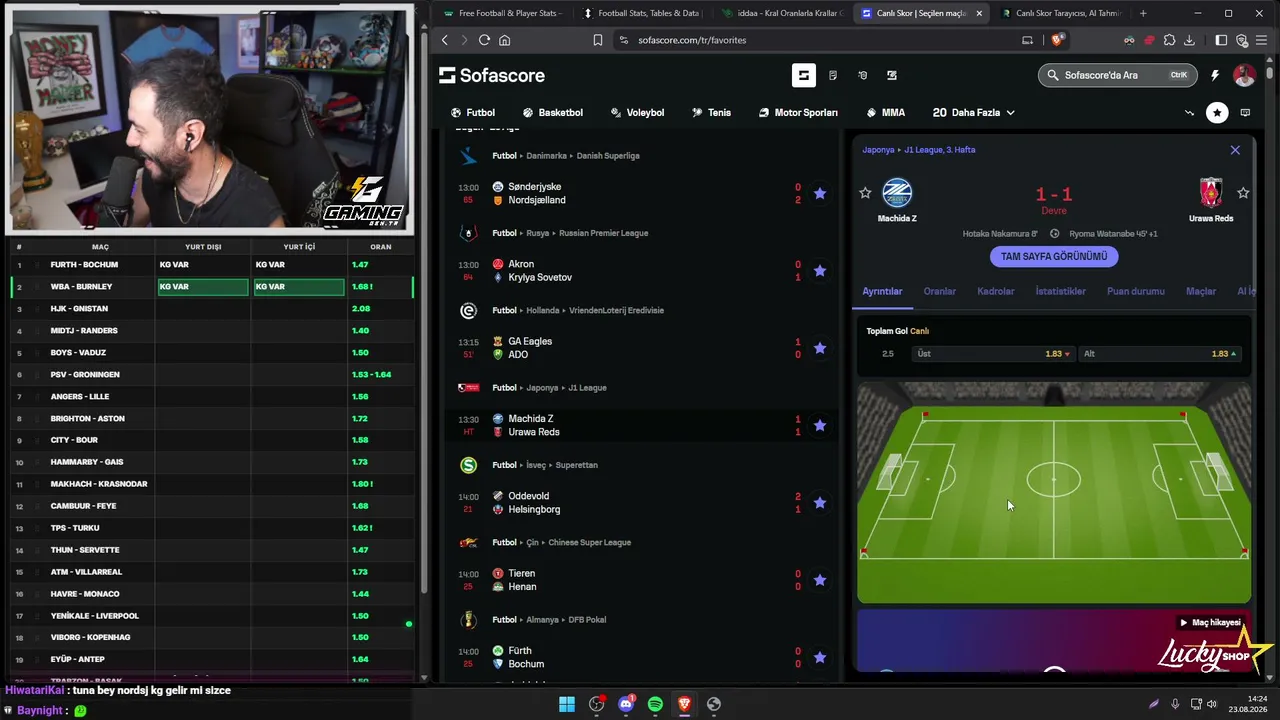Switch to the Oranlar tab
1280x720 pixels.
tap(939, 291)
